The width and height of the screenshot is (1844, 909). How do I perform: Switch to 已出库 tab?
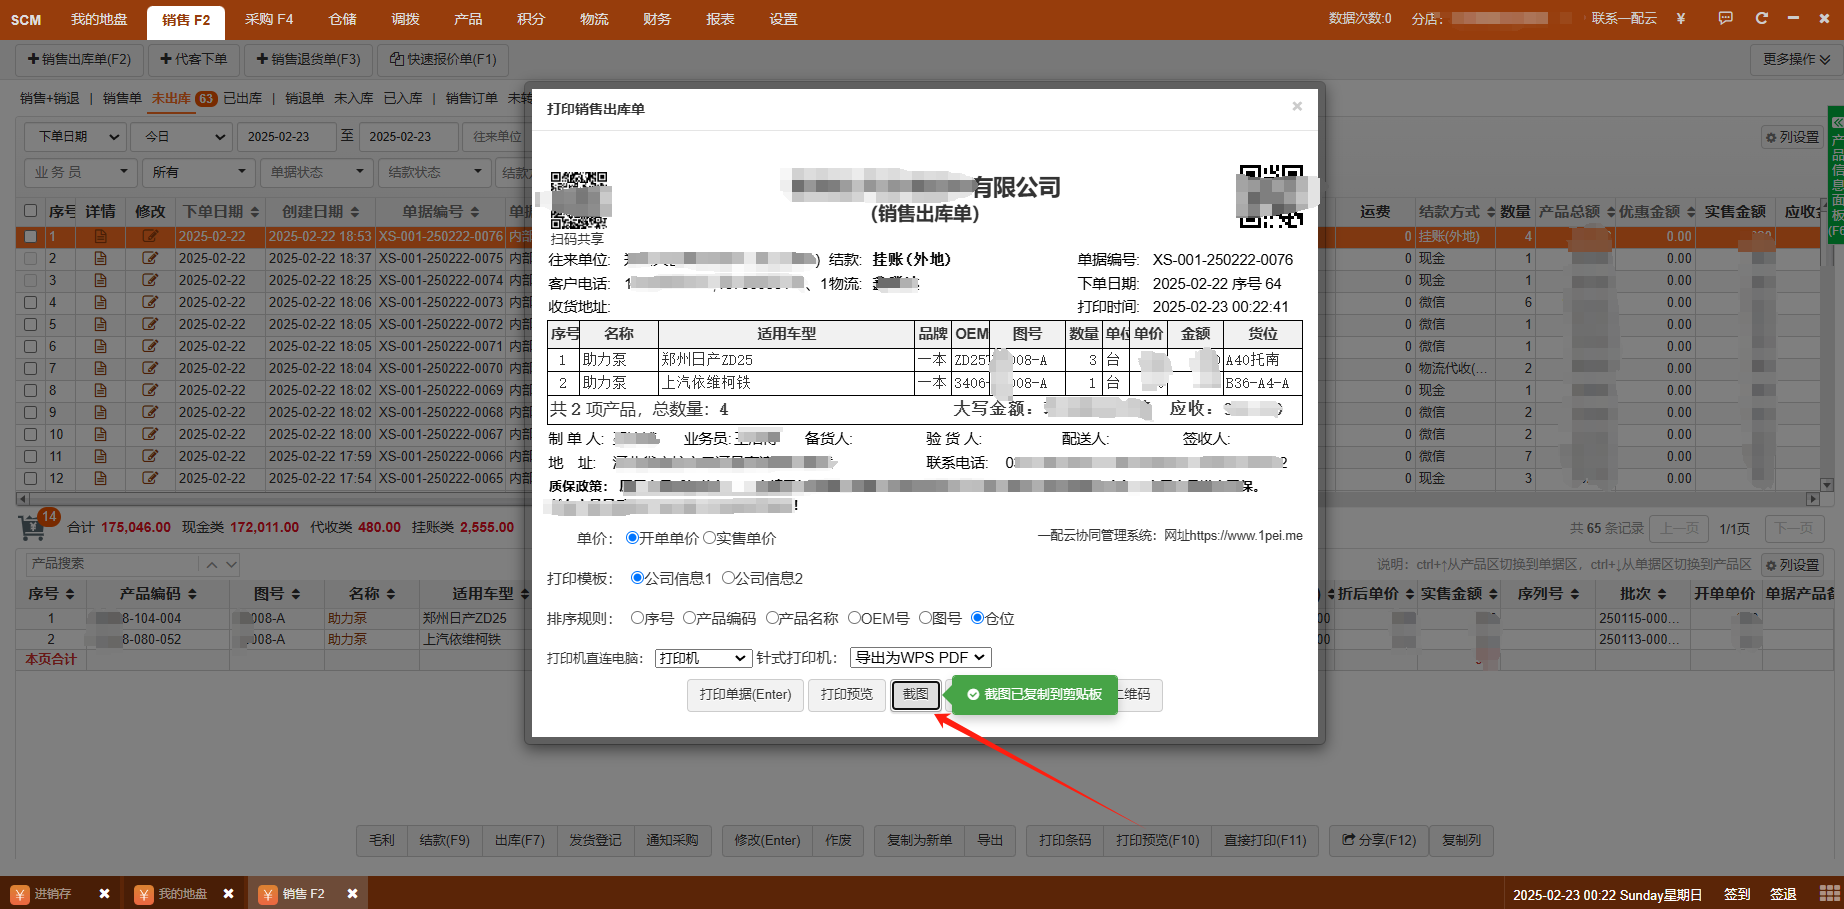tap(243, 98)
